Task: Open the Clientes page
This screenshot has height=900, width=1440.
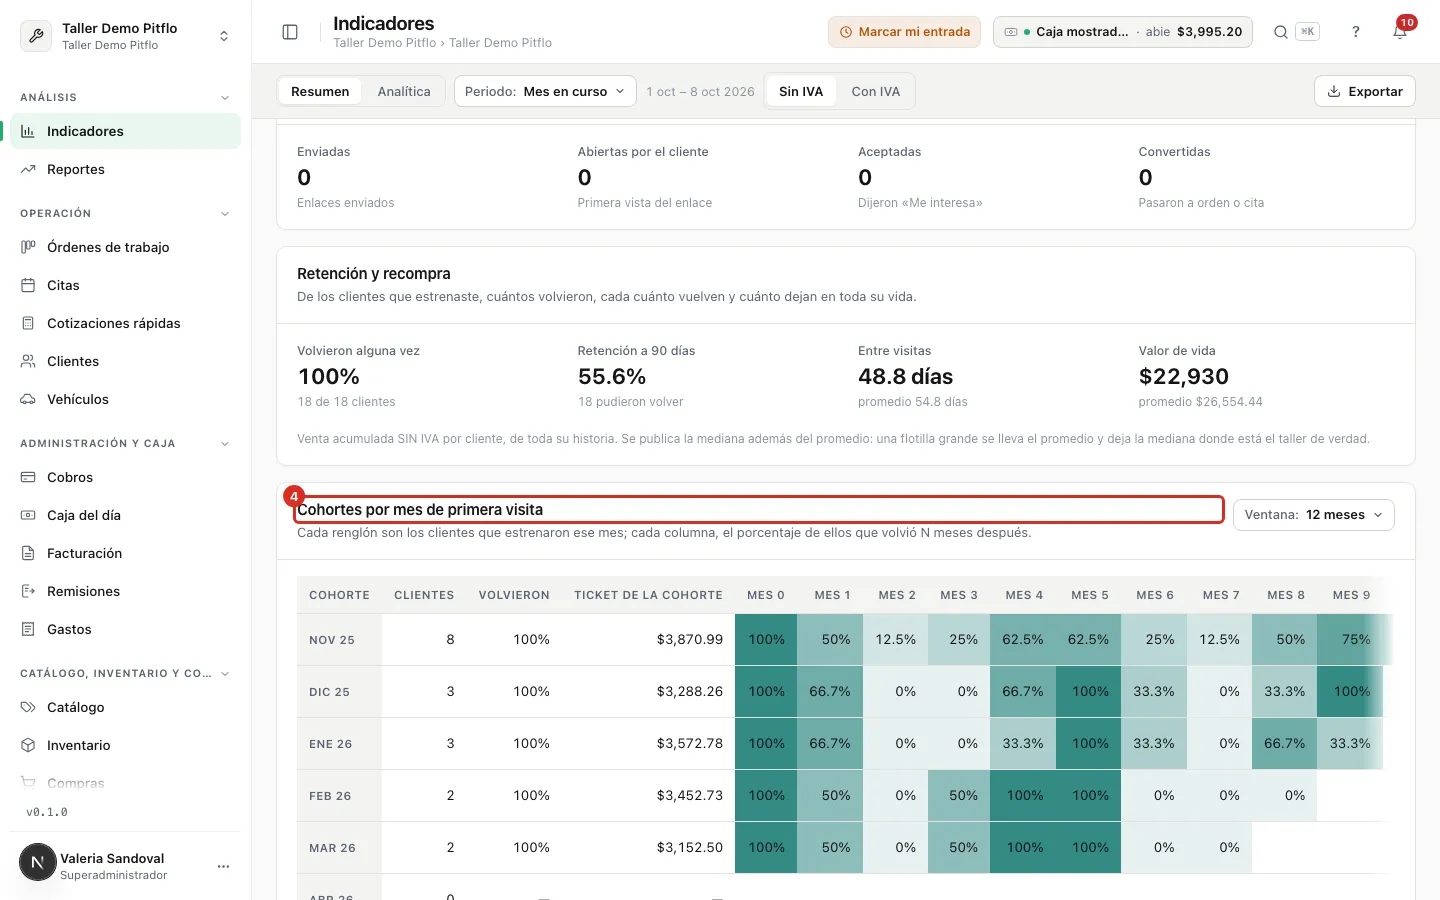Action: point(125,361)
